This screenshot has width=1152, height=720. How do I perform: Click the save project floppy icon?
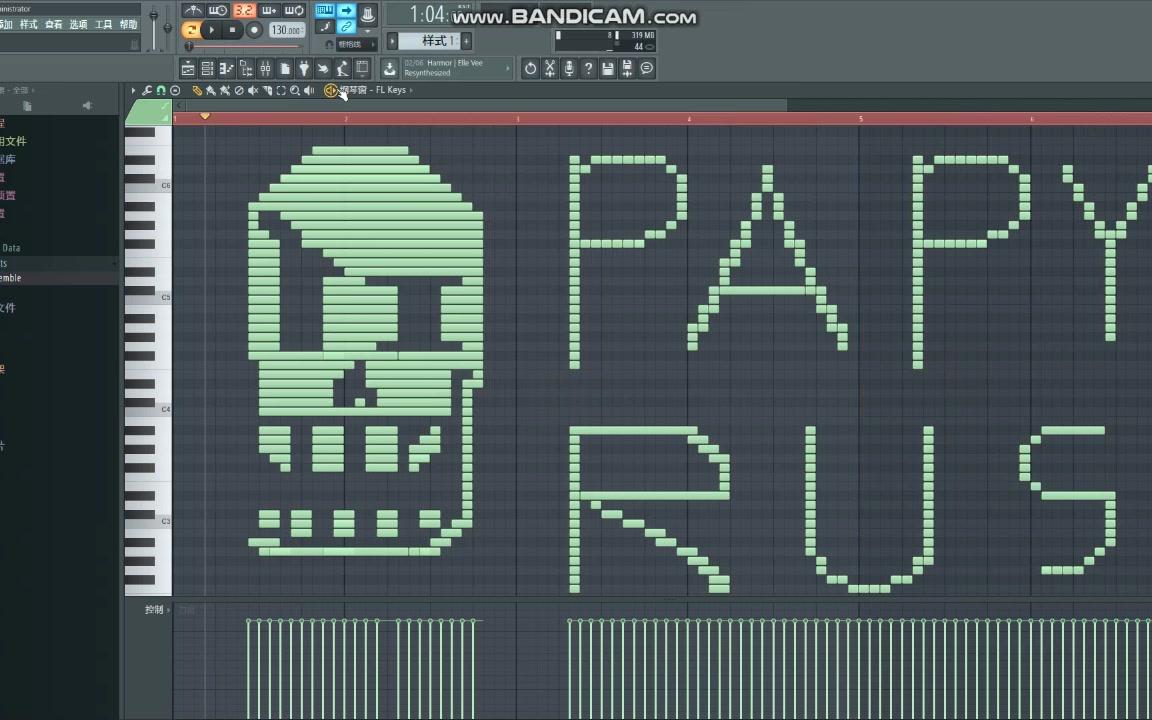tap(608, 68)
